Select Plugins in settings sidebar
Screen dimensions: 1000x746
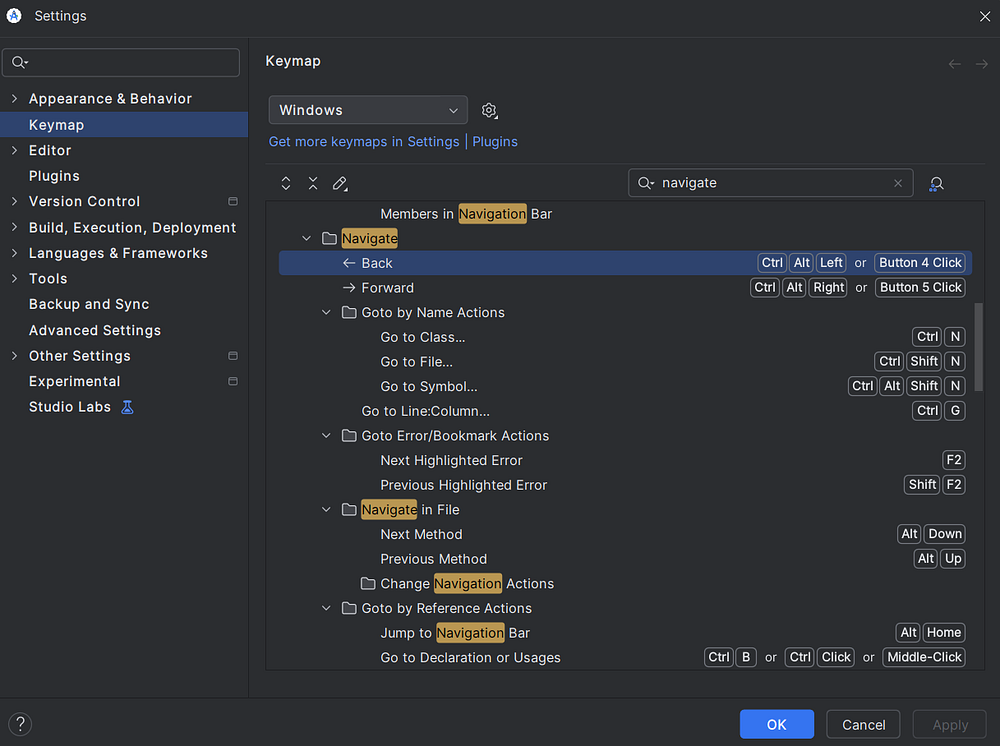click(54, 176)
